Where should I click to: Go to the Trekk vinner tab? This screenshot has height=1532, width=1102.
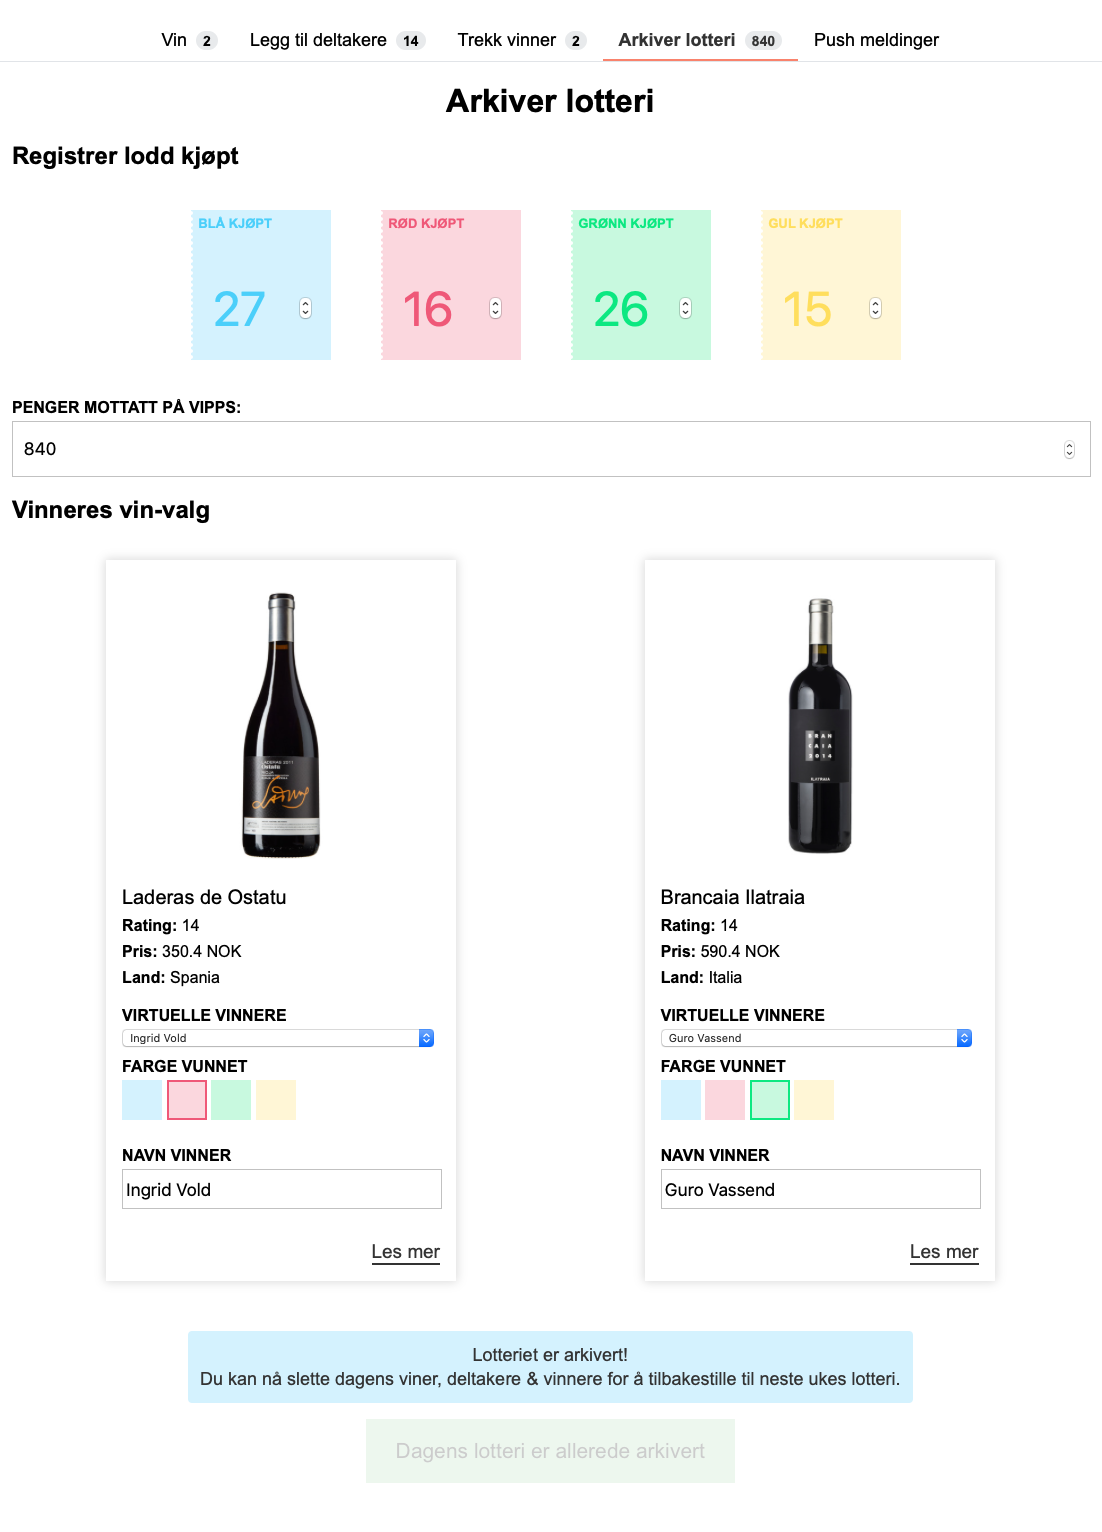pyautogui.click(x=521, y=40)
